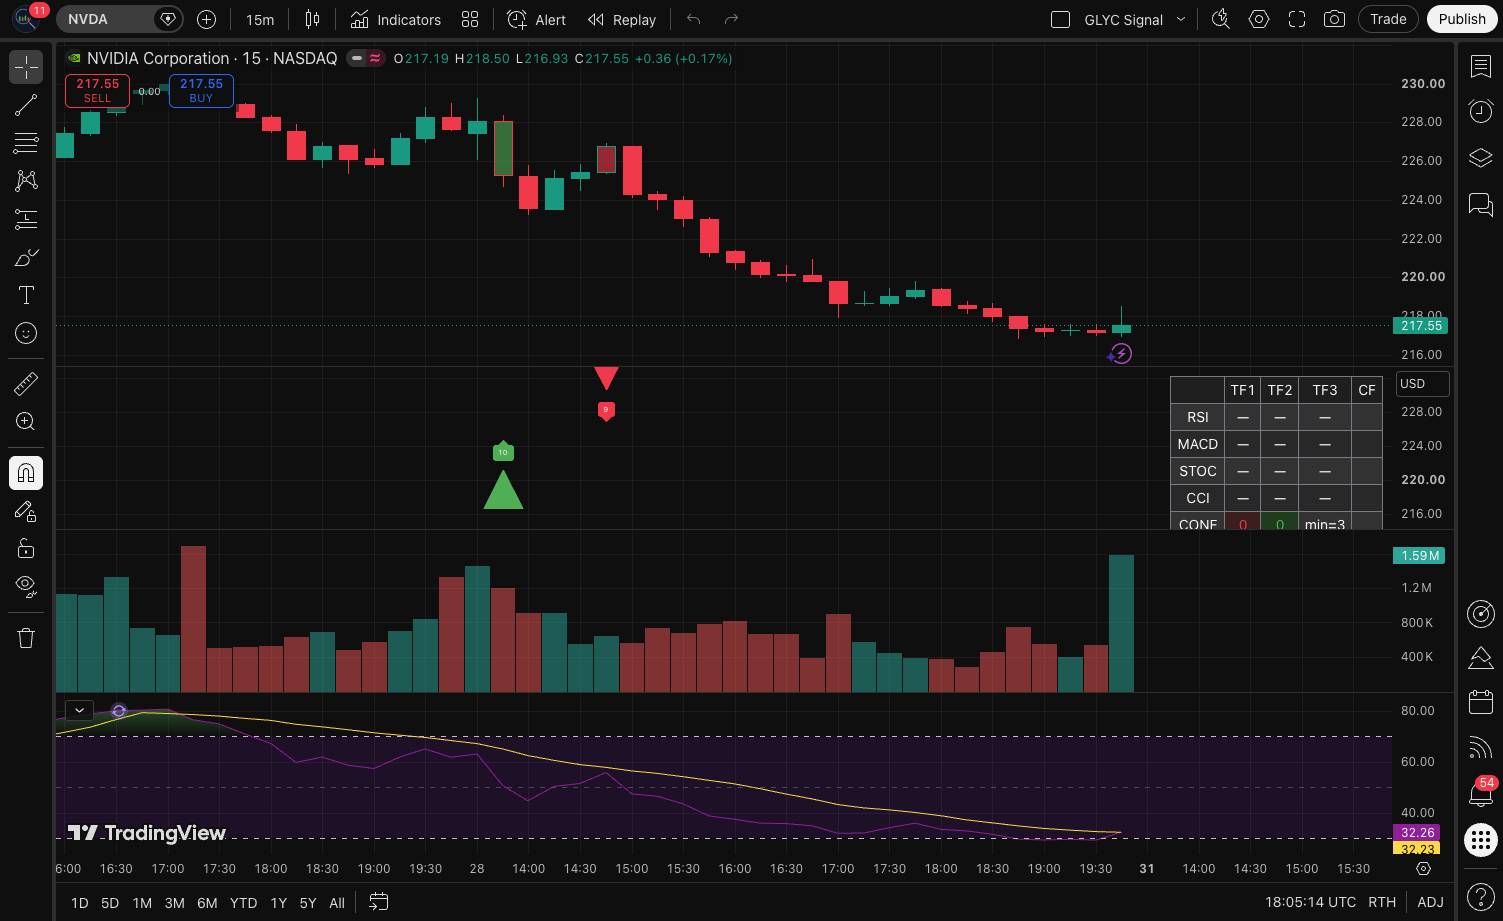Screen dimensions: 1503x921
Task: Open the chats panel
Action: (1480, 204)
